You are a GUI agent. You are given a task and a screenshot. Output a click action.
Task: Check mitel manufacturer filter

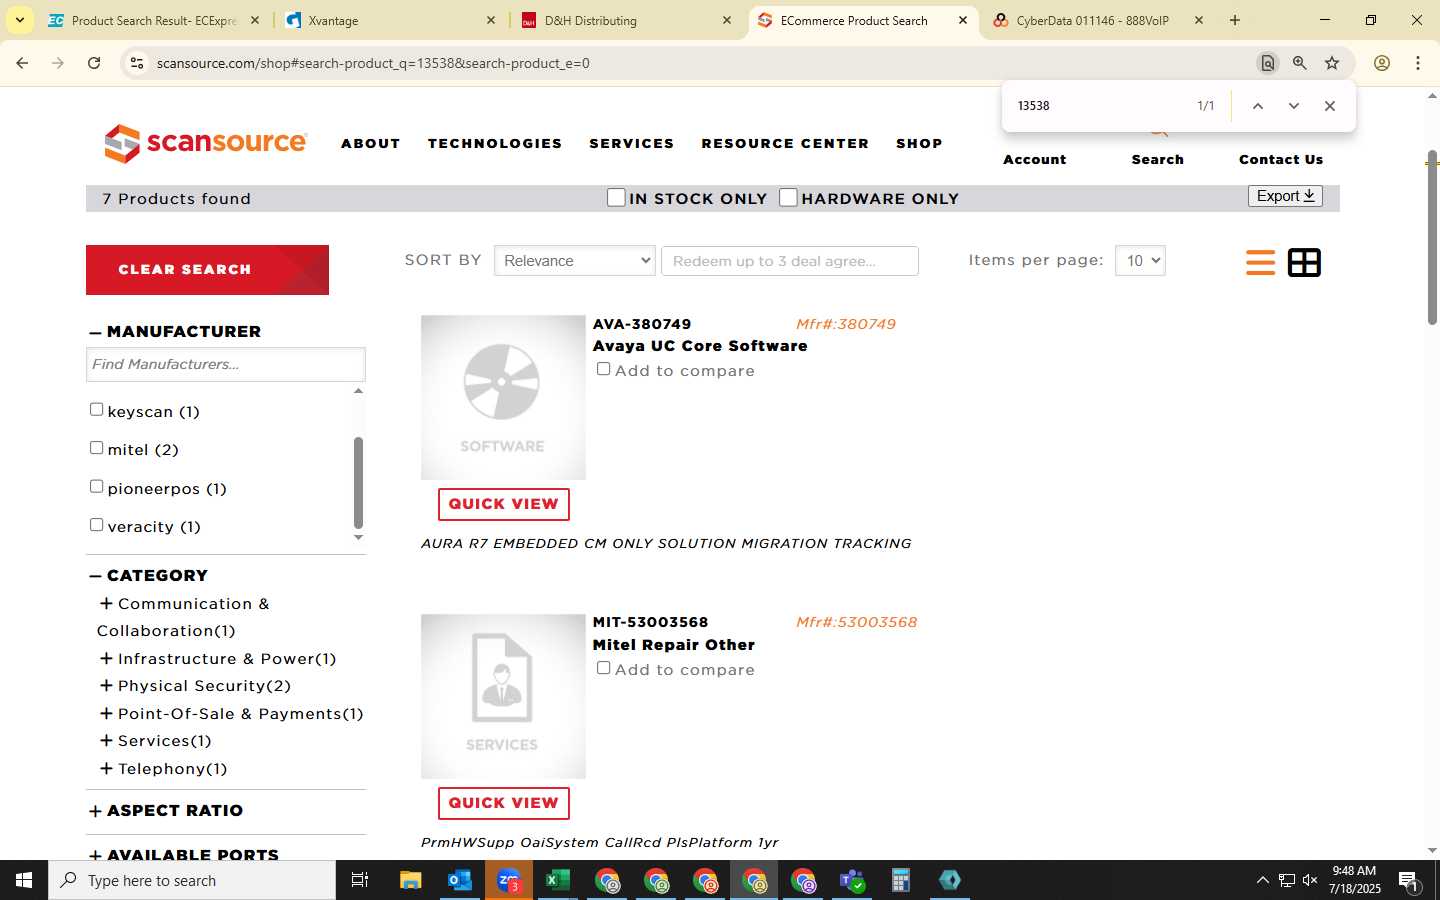click(96, 448)
